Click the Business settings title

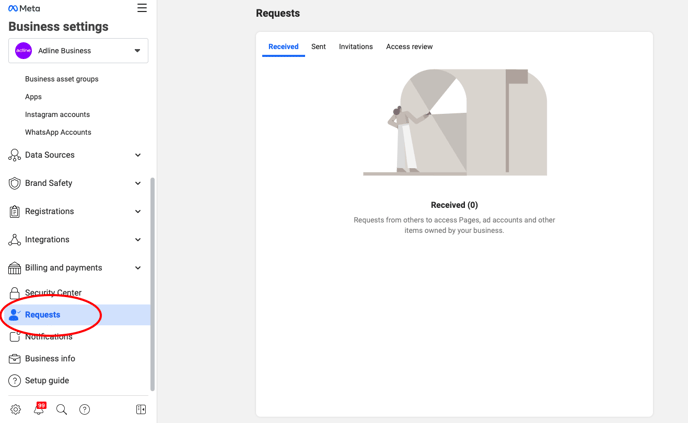[58, 27]
